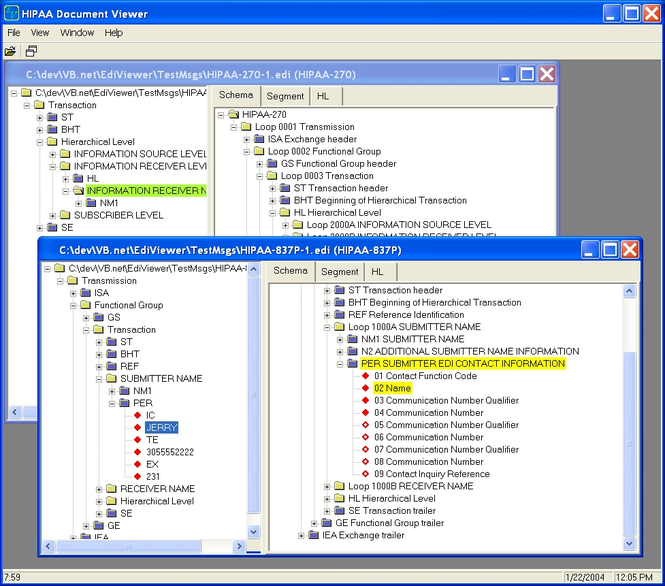Click schema pane scroll-down arrow in 837P window
This screenshot has height=586, width=665.
[629, 543]
